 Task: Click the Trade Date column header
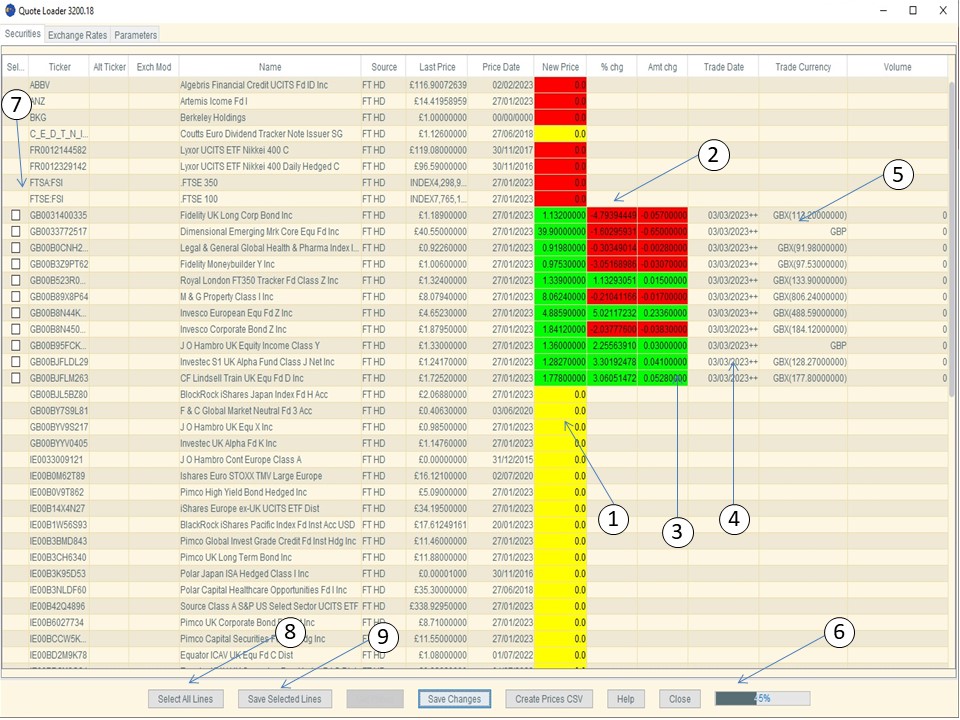(724, 67)
